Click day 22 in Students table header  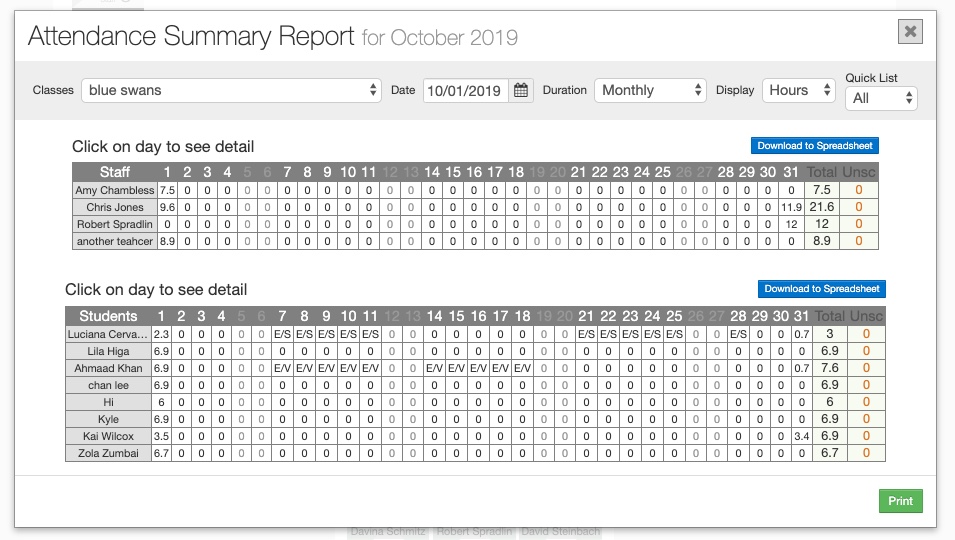click(608, 316)
